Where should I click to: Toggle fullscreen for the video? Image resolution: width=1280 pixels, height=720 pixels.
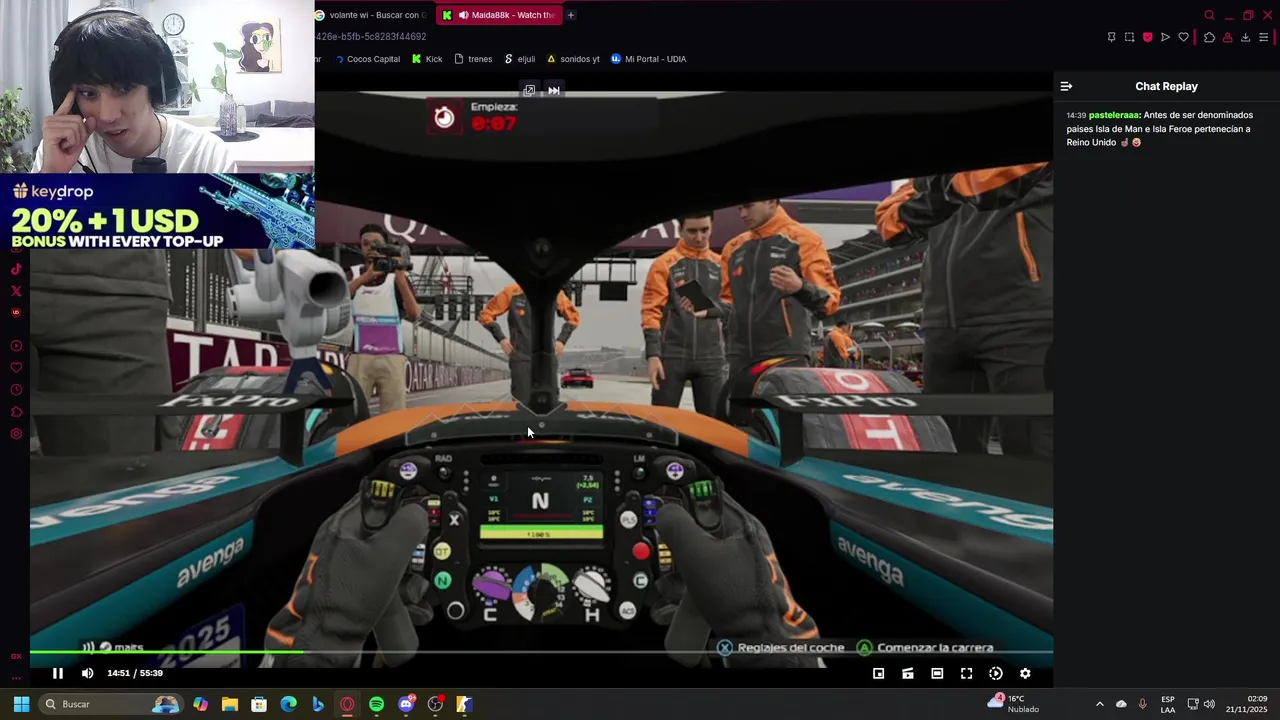966,673
